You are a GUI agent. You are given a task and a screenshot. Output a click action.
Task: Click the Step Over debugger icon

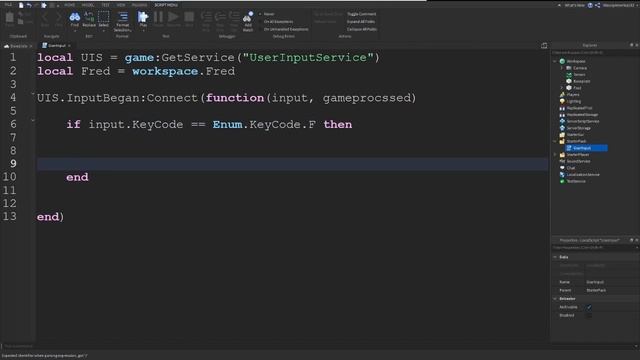point(220,17)
